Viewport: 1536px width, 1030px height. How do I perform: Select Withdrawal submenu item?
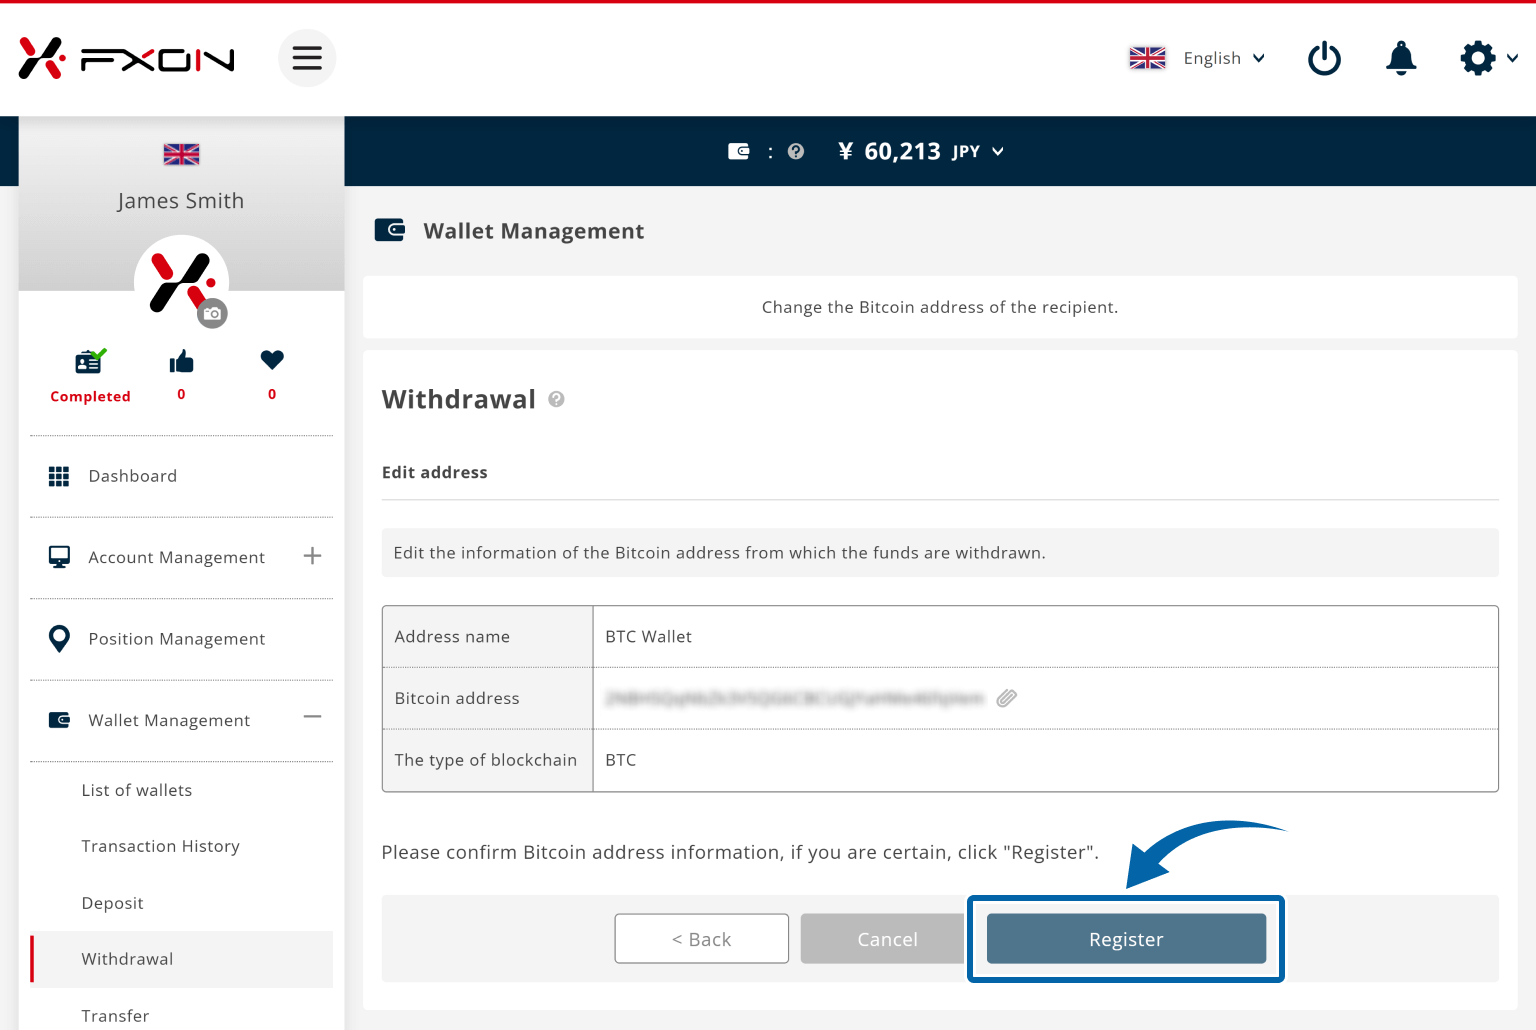(181, 959)
